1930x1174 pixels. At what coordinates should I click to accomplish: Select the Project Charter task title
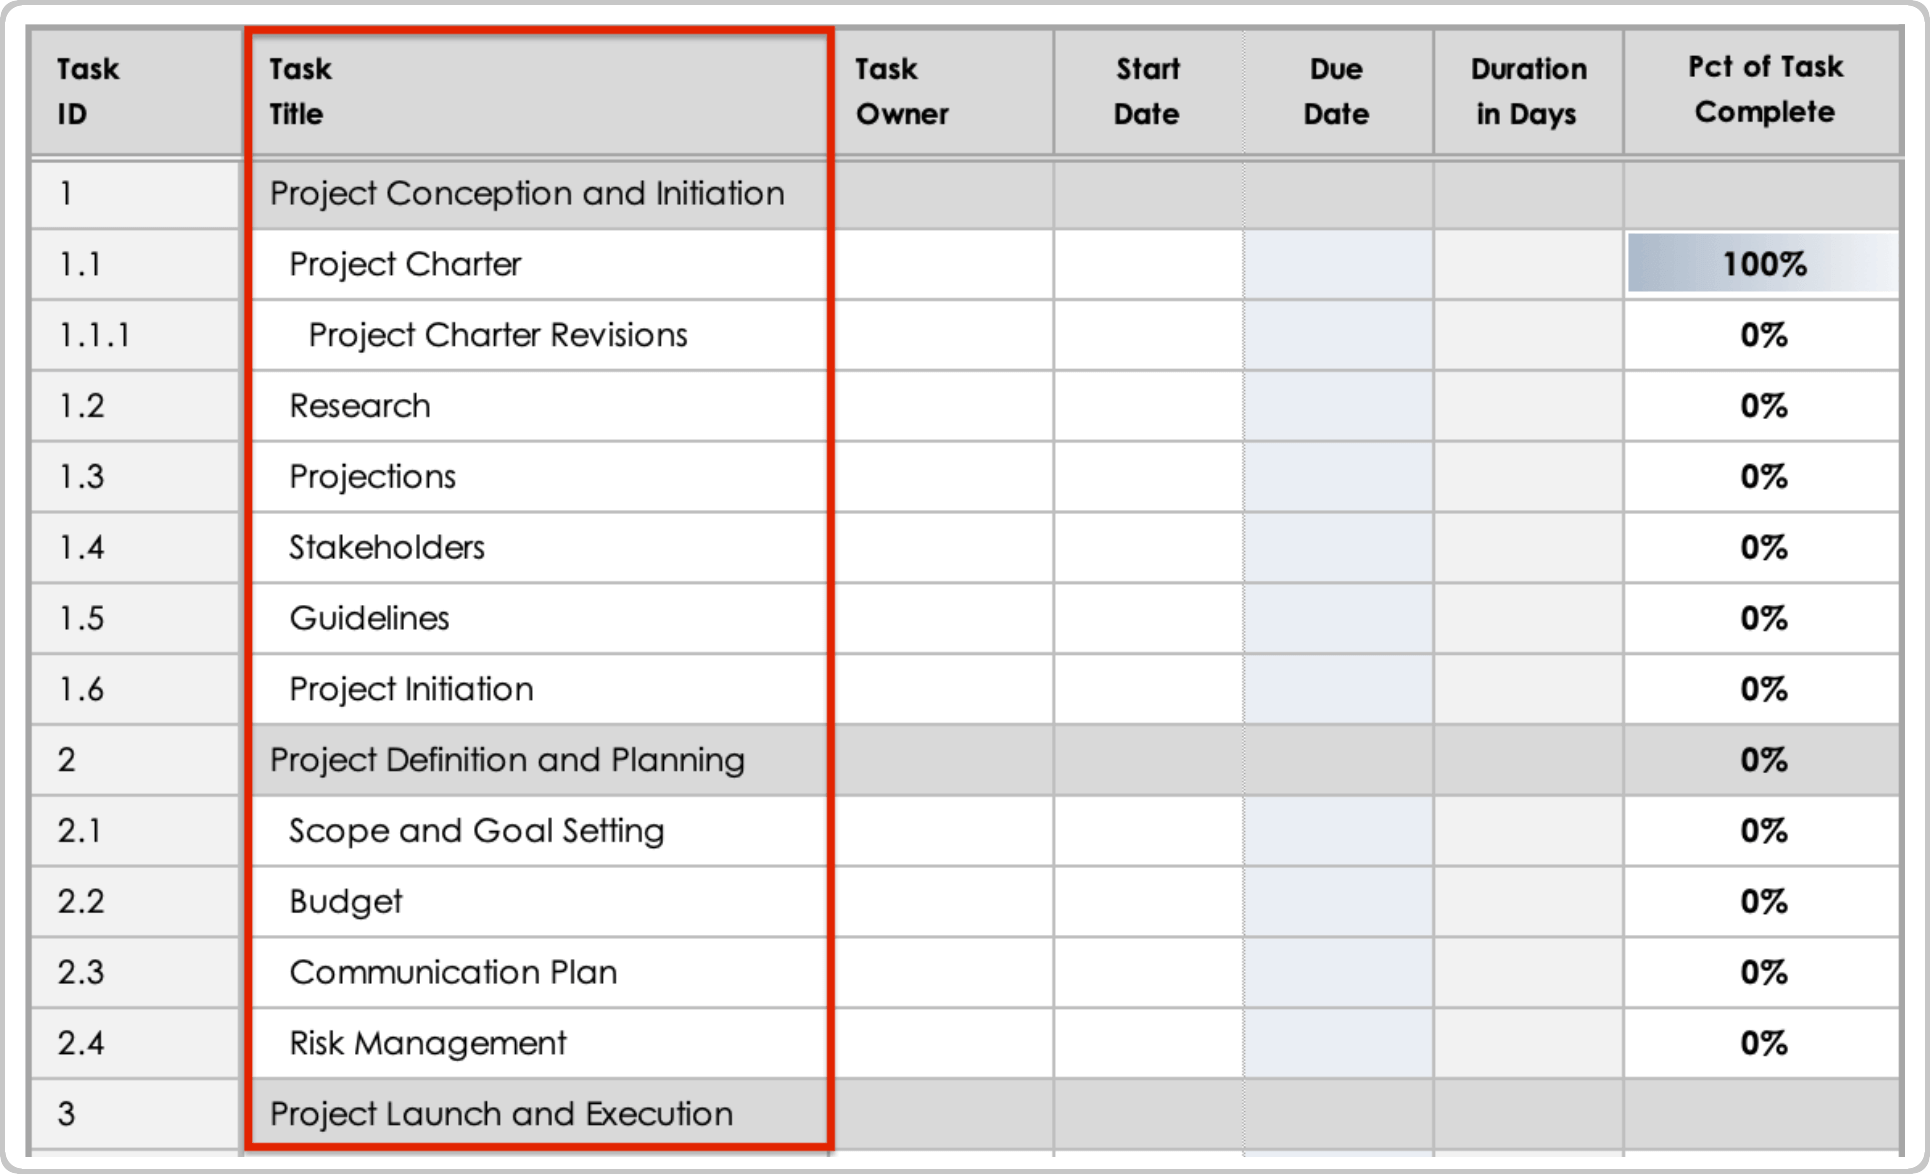click(404, 264)
